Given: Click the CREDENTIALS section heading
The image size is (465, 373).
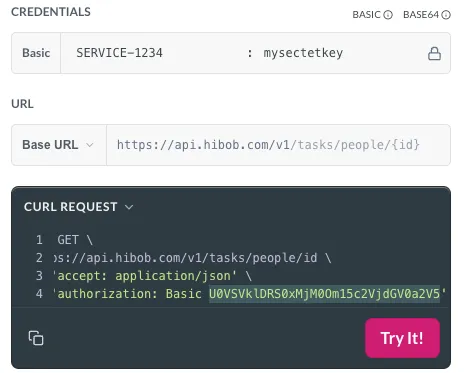Looking at the screenshot, I should (x=51, y=12).
